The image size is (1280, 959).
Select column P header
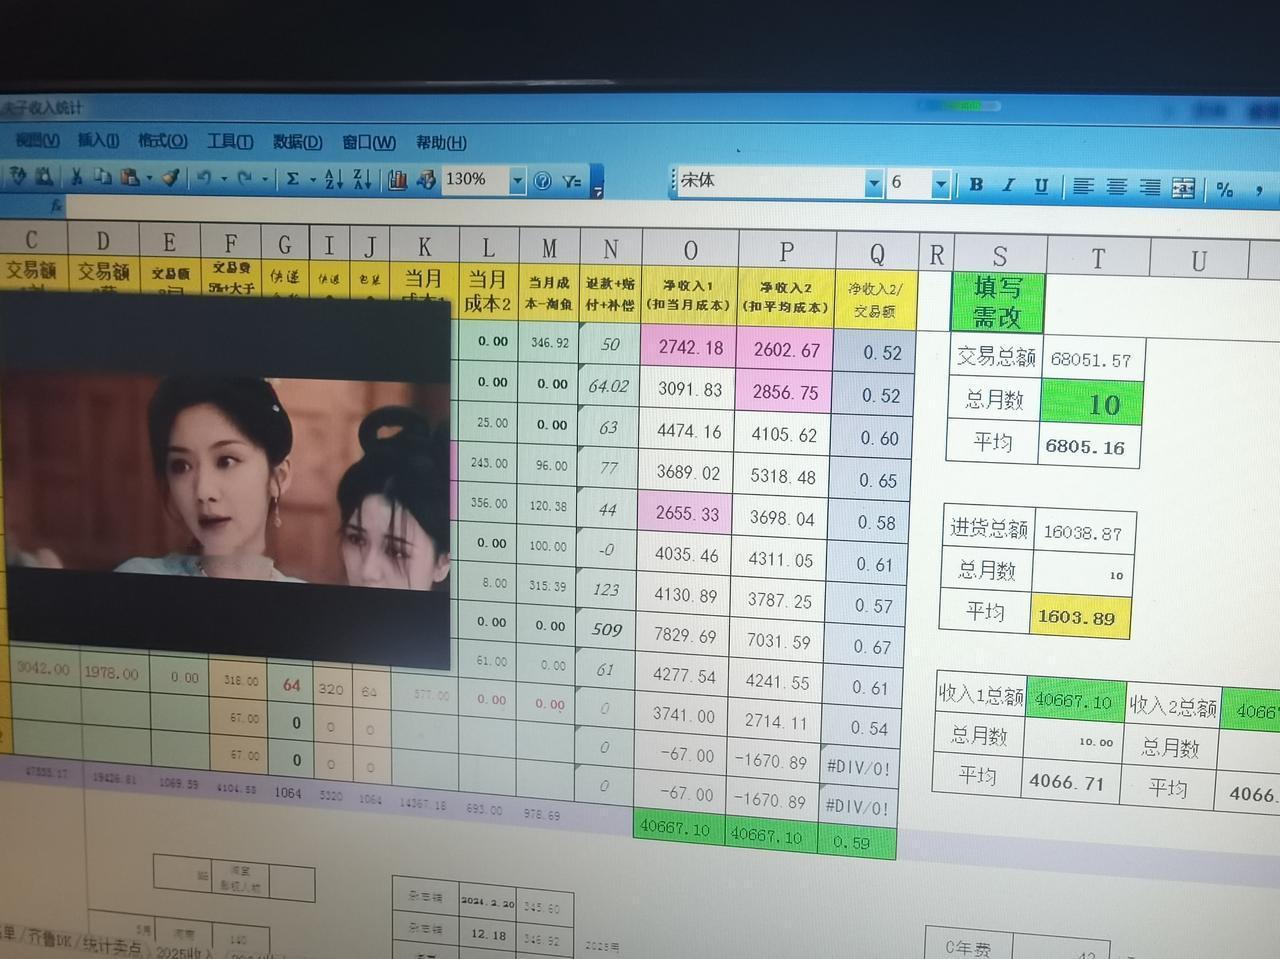click(786, 251)
